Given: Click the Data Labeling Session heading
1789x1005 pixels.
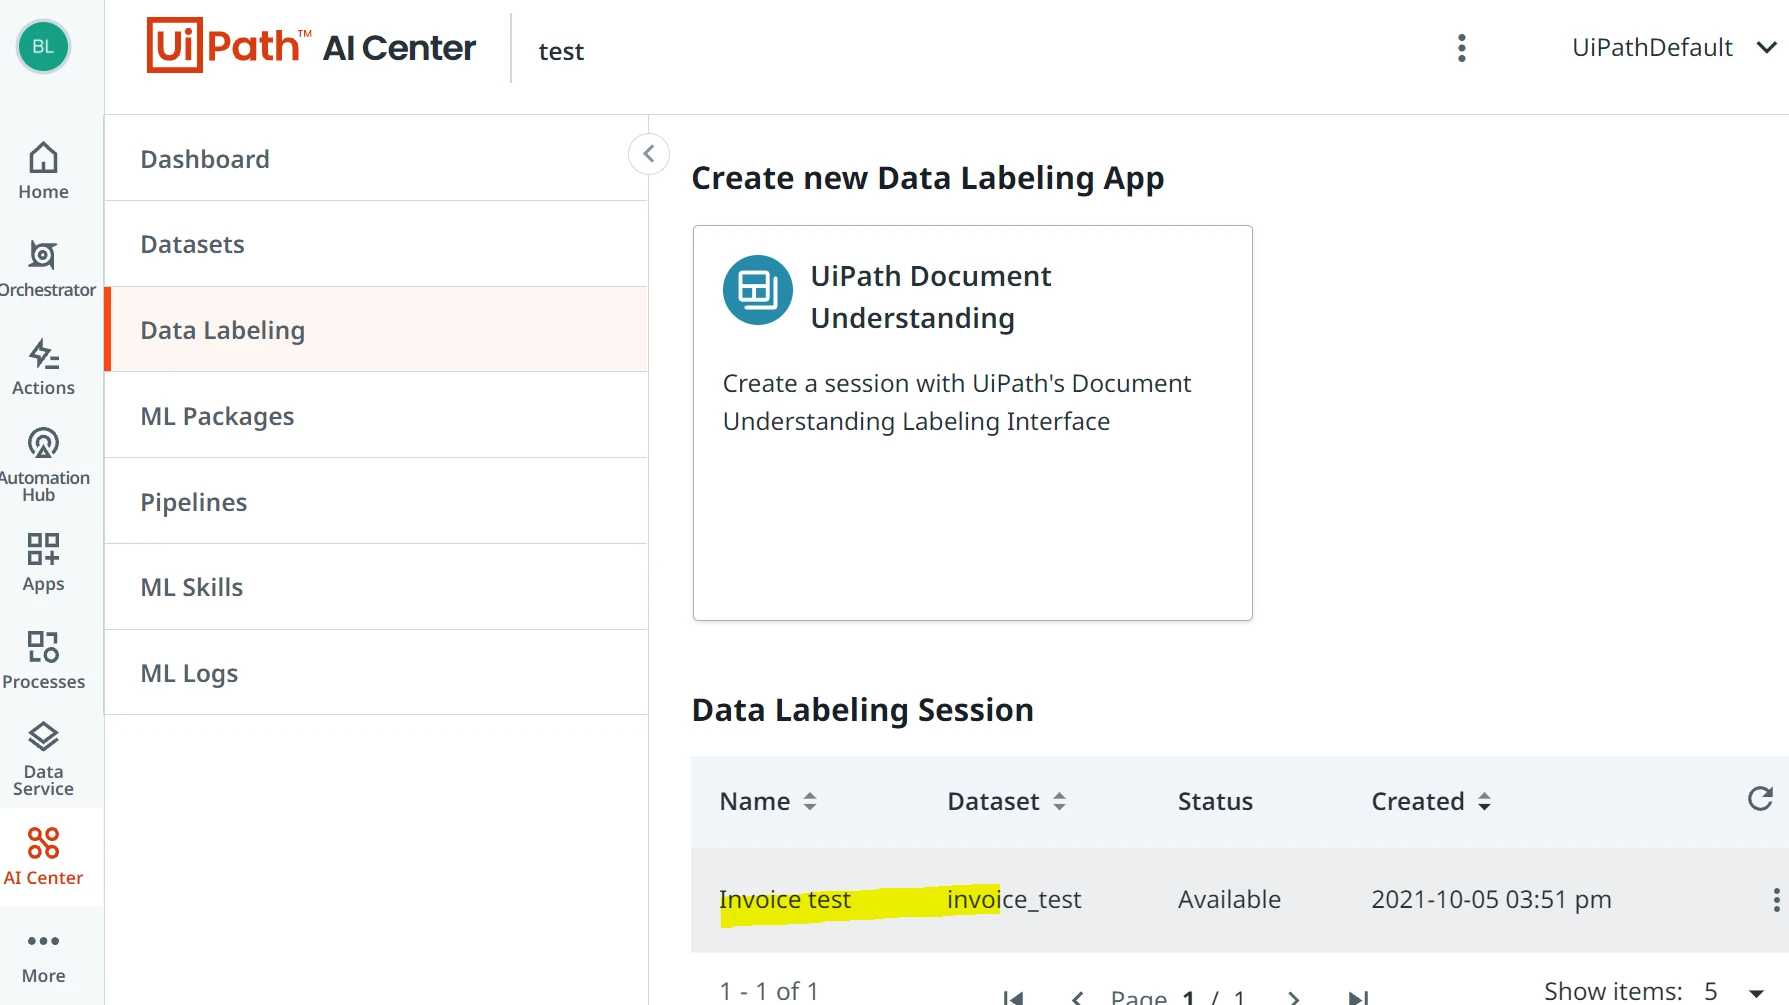Looking at the screenshot, I should [x=863, y=710].
